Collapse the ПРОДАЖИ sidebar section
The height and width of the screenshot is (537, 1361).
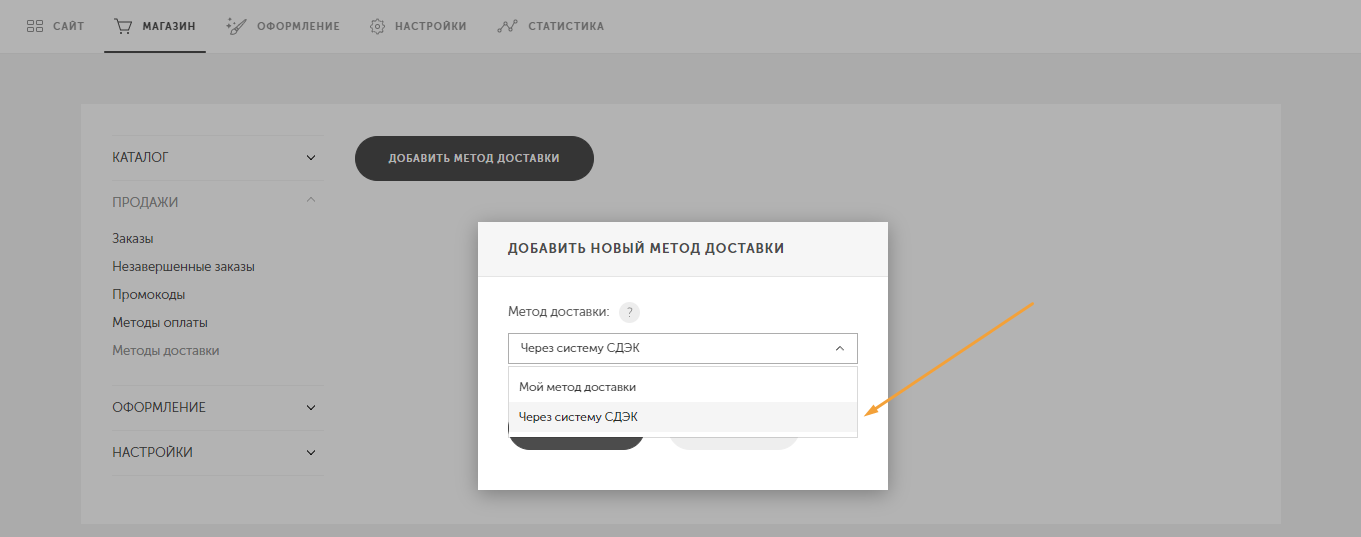pos(311,201)
